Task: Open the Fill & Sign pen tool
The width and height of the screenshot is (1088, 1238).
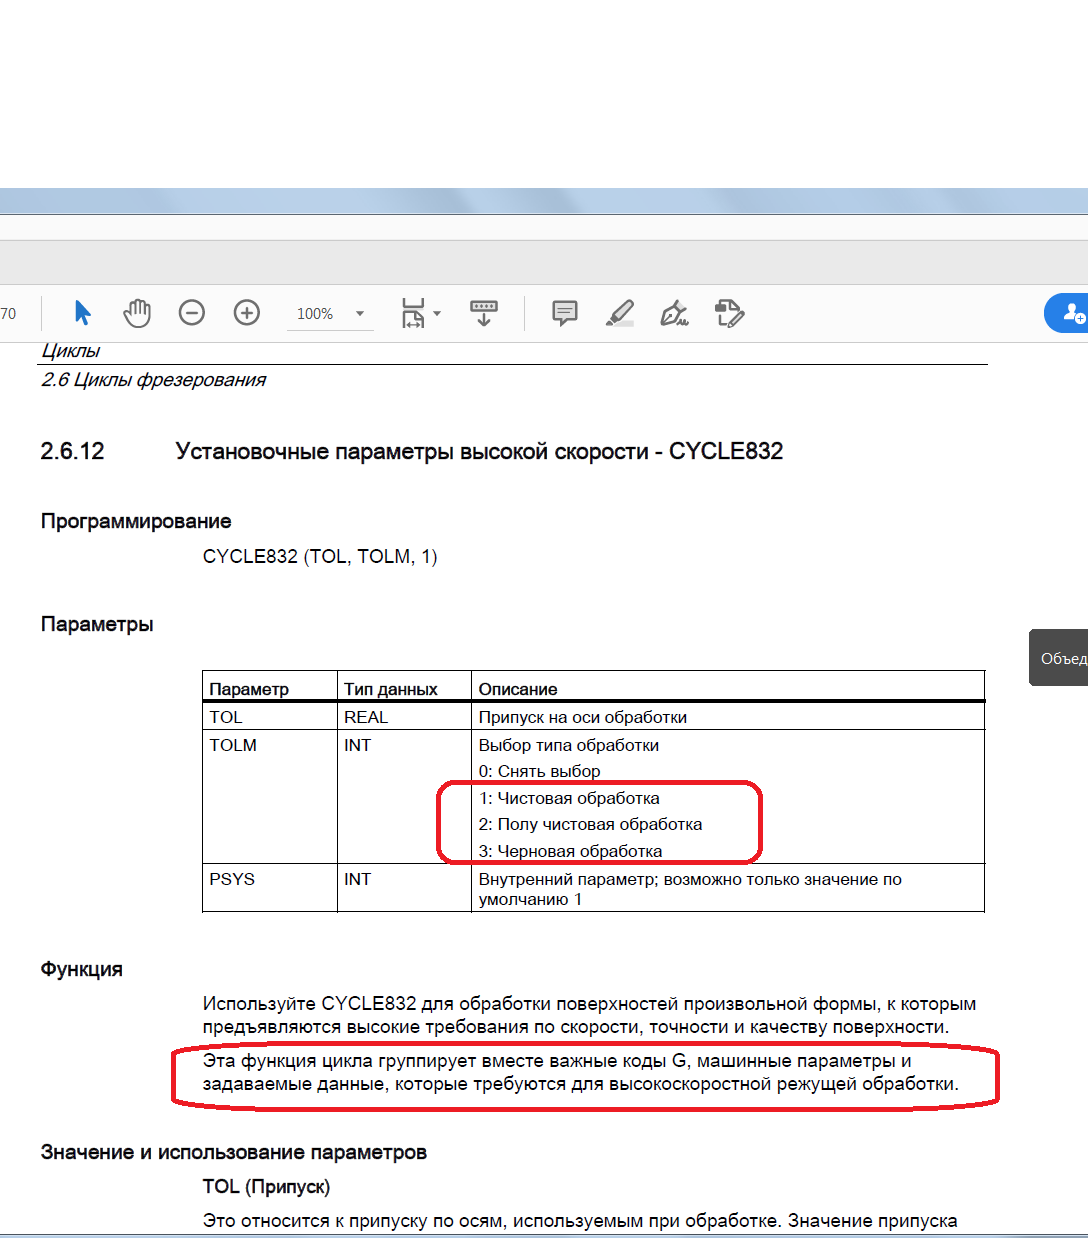Action: tap(675, 313)
